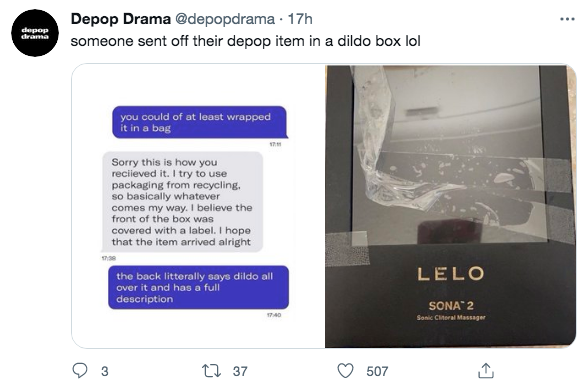
Task: Visit the @depopdrama handle link
Action: 225,19
